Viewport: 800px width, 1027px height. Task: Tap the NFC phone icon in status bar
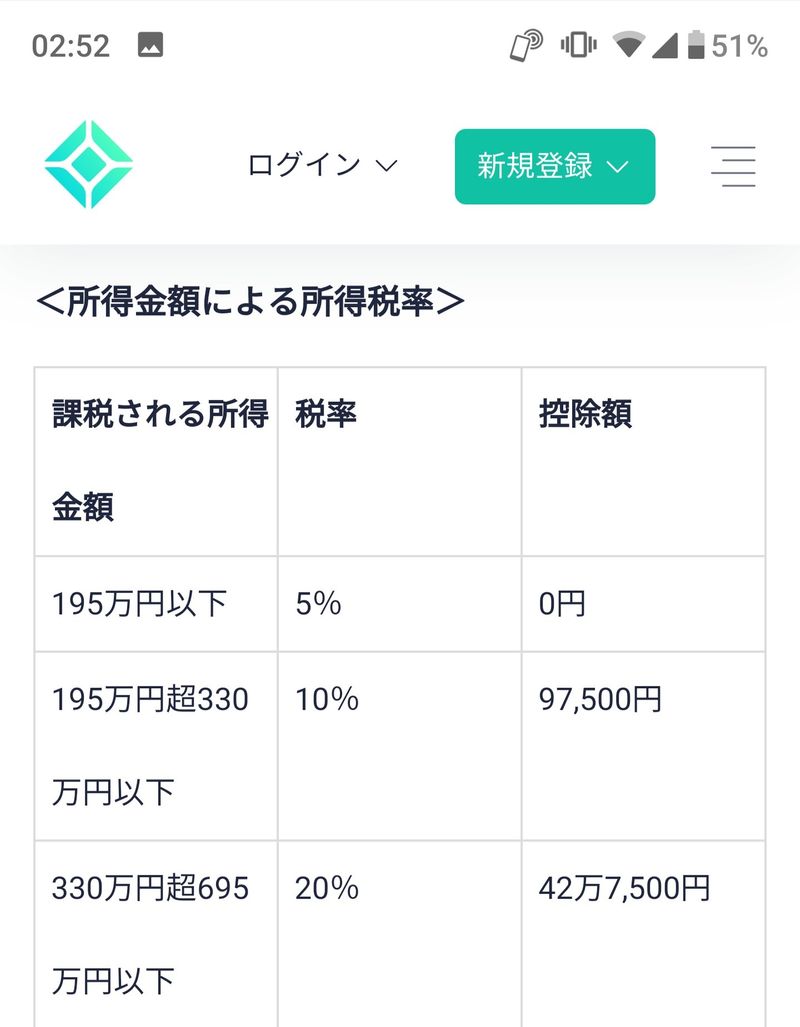[526, 45]
